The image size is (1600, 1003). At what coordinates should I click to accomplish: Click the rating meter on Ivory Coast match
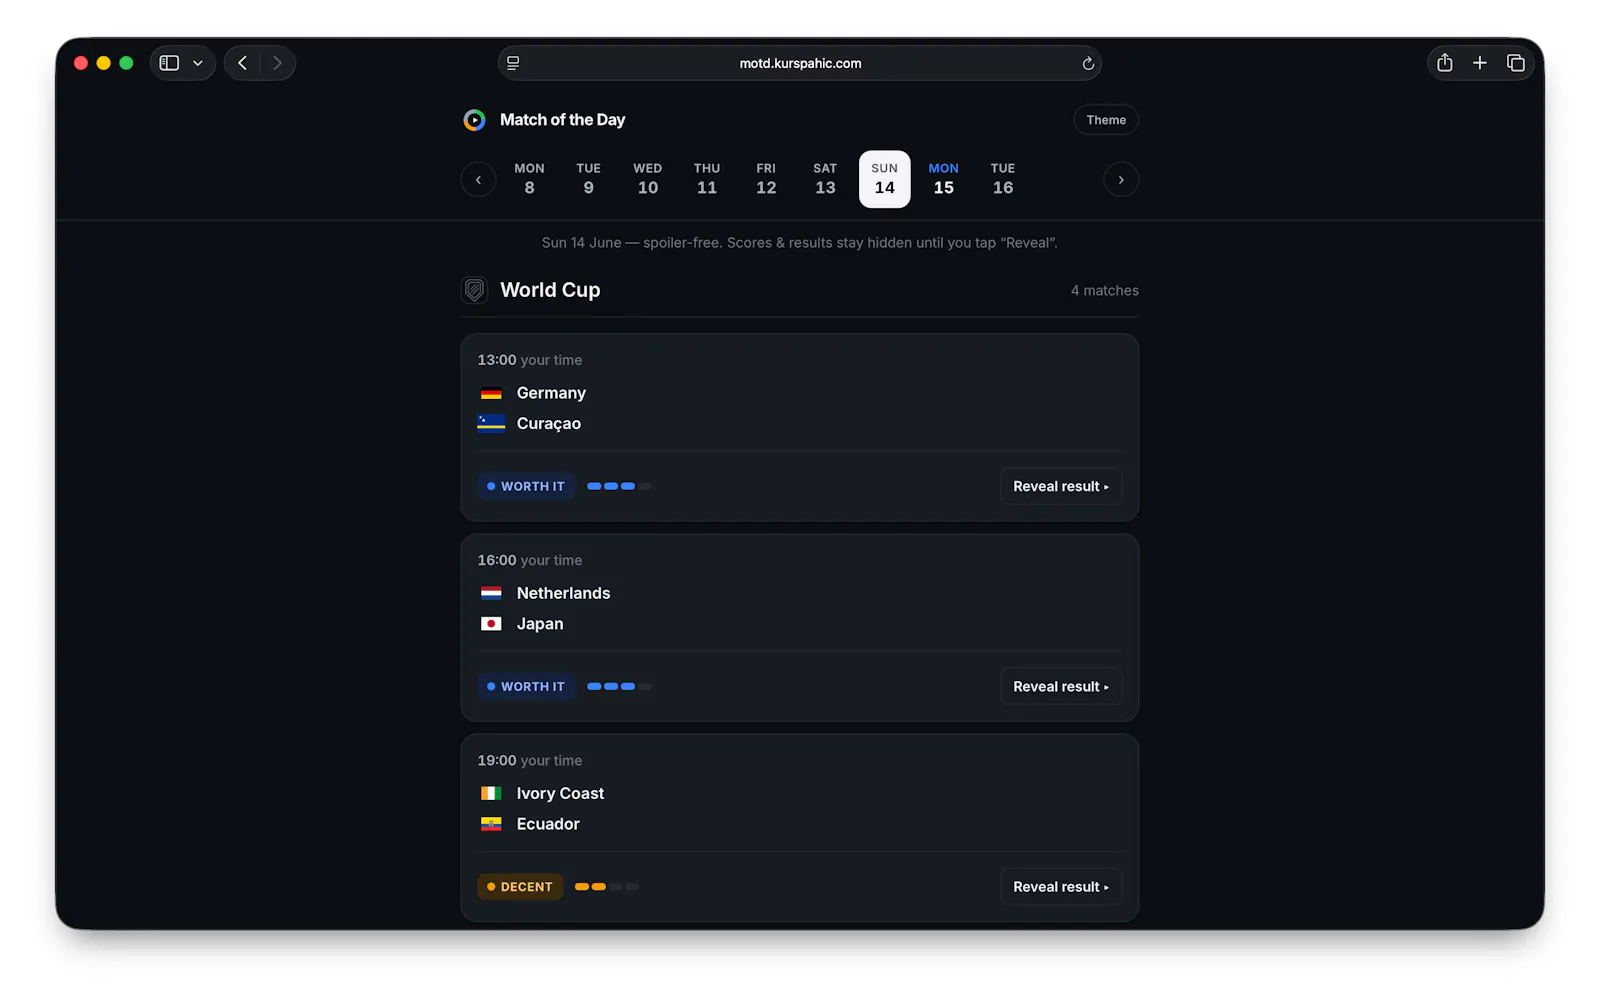607,887
